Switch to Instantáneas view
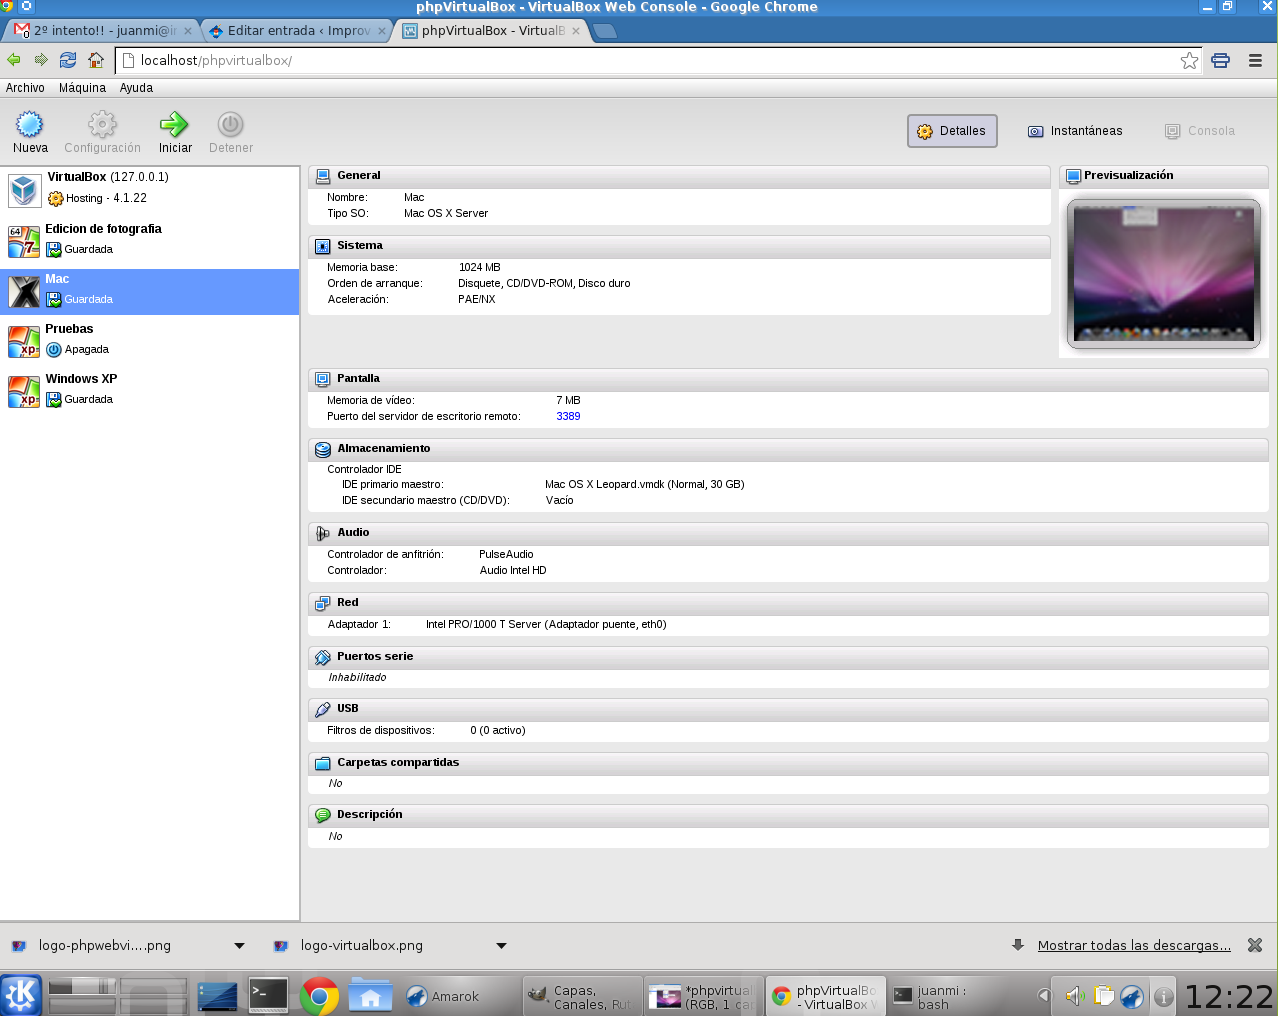Viewport: 1278px width, 1016px height. [x=1075, y=131]
